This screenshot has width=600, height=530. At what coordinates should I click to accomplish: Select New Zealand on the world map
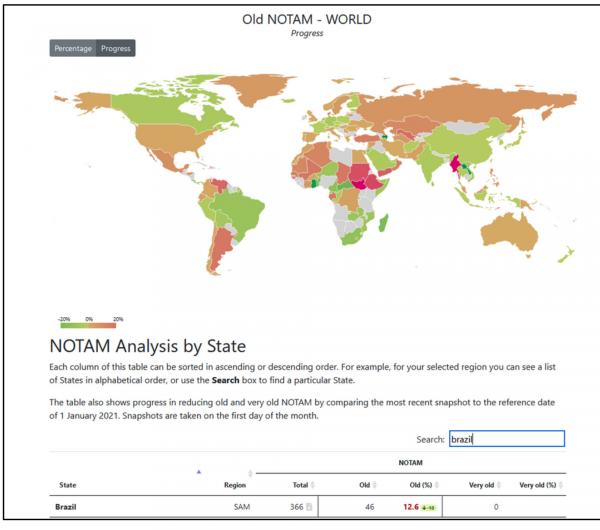(566, 254)
